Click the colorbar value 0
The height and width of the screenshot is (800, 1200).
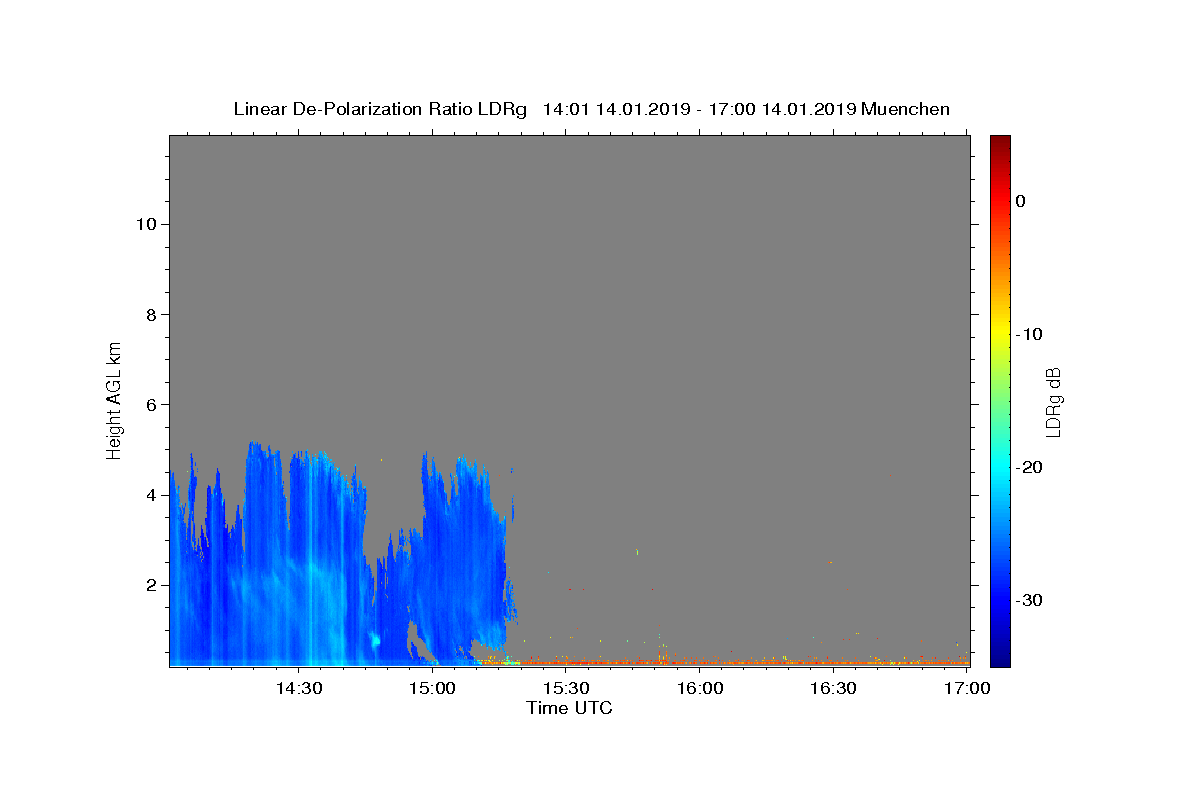[1020, 201]
